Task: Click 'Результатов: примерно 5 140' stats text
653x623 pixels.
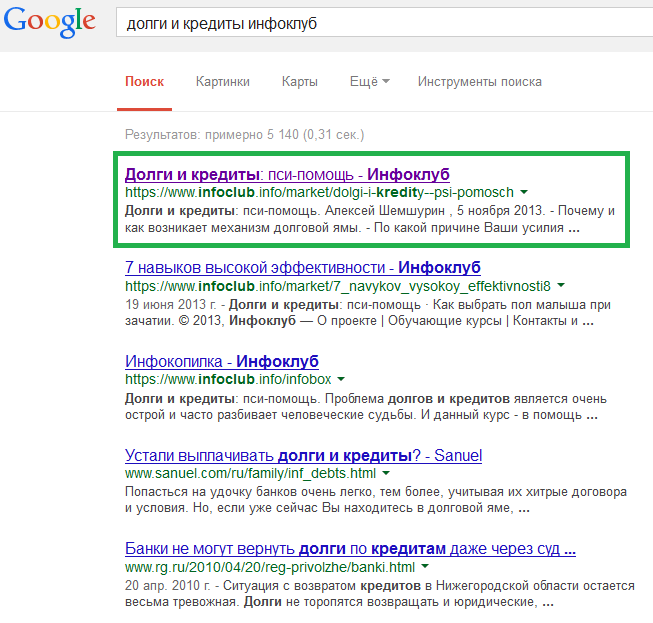Action: point(244,135)
